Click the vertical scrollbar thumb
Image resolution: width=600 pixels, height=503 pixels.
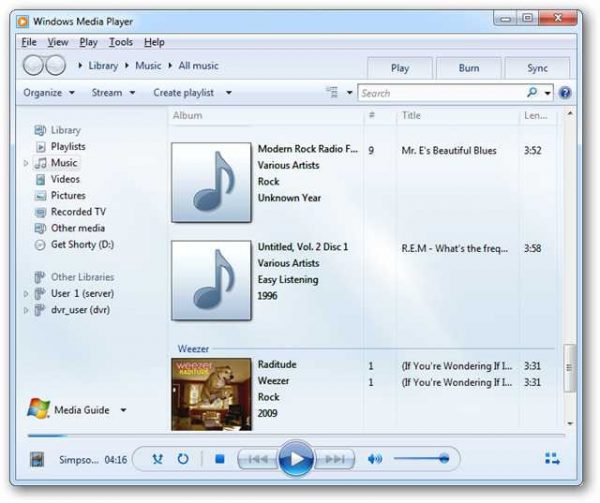tap(569, 368)
